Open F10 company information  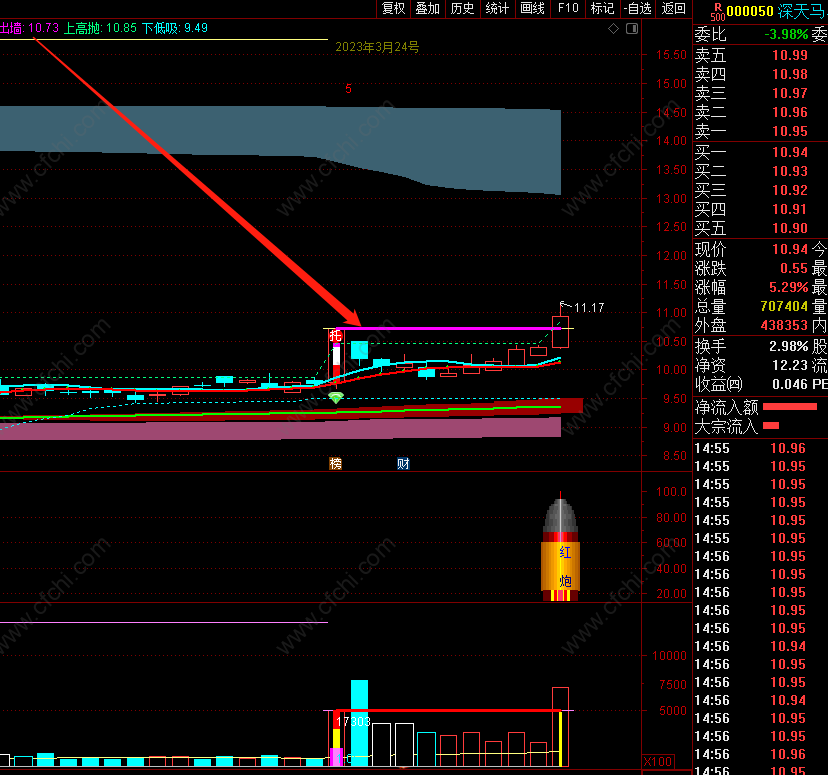tap(568, 8)
